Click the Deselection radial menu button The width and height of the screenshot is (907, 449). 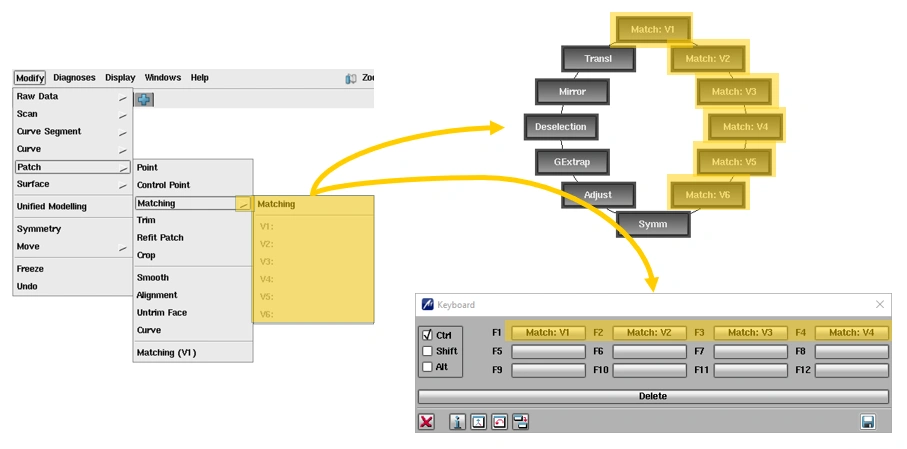(561, 127)
